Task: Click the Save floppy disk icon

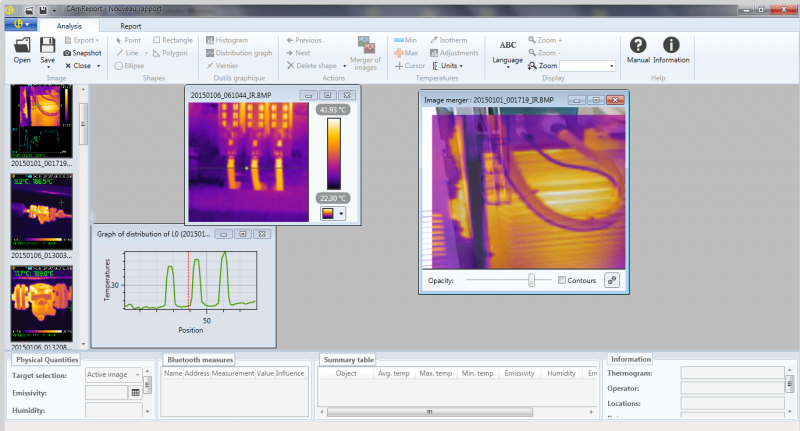Action: (47, 45)
